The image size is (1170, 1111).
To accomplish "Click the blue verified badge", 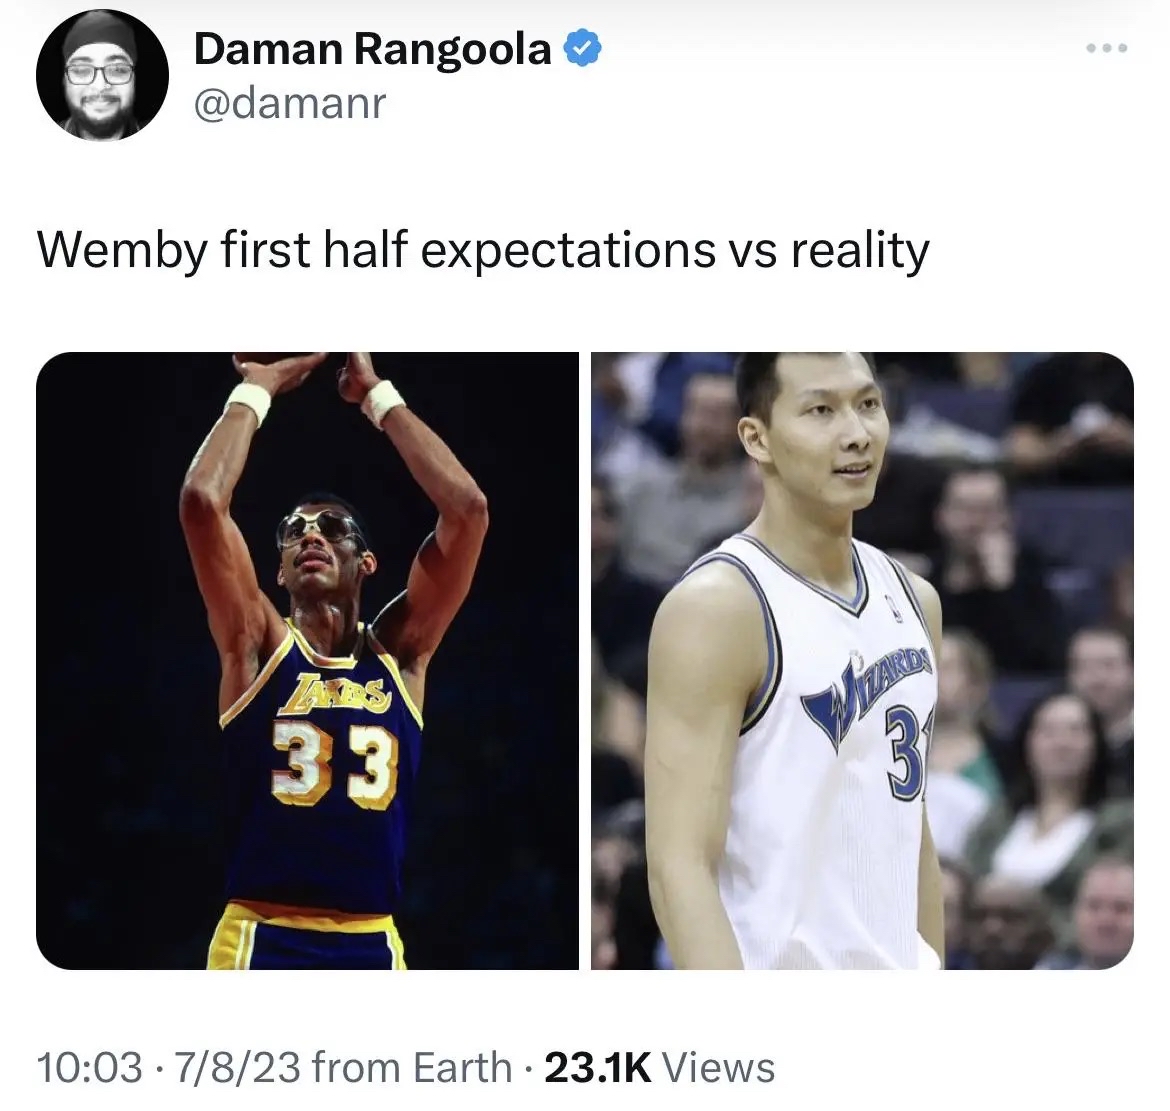I will click(x=582, y=49).
